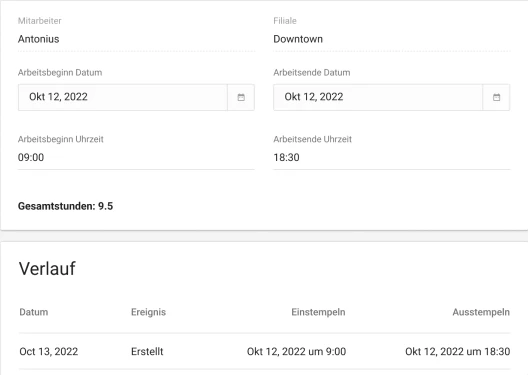The image size is (528, 375).
Task: Click the Arbeitsbeginn Datum field Okt 12, 2022
Action: coord(123,97)
